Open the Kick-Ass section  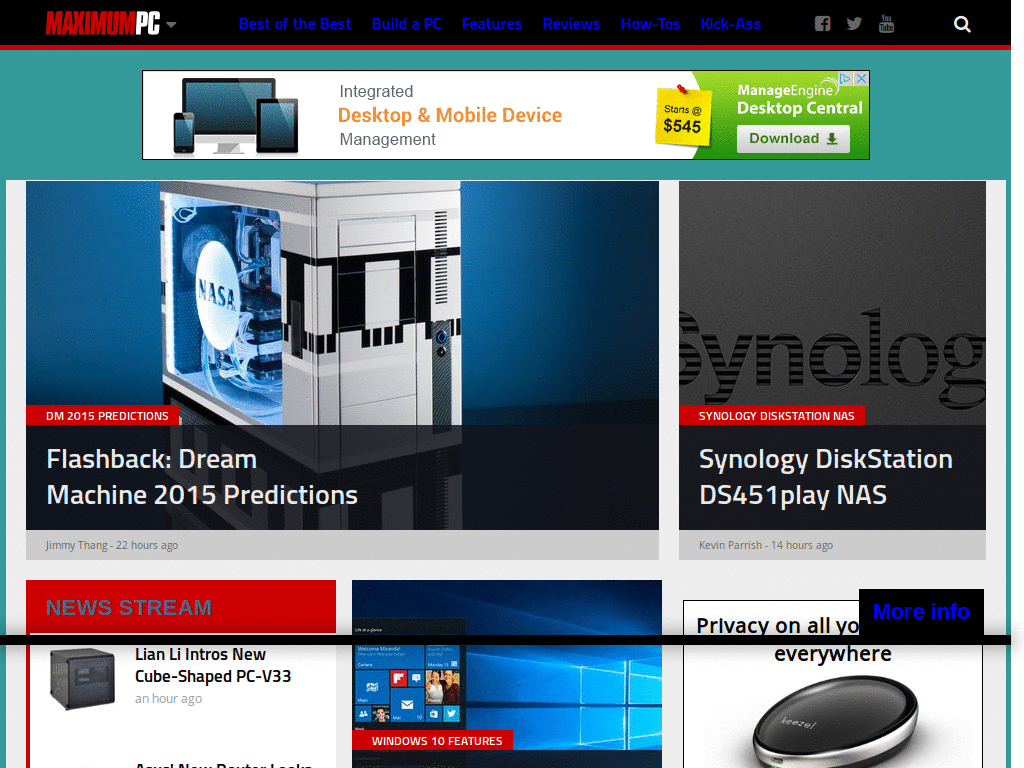click(x=731, y=24)
